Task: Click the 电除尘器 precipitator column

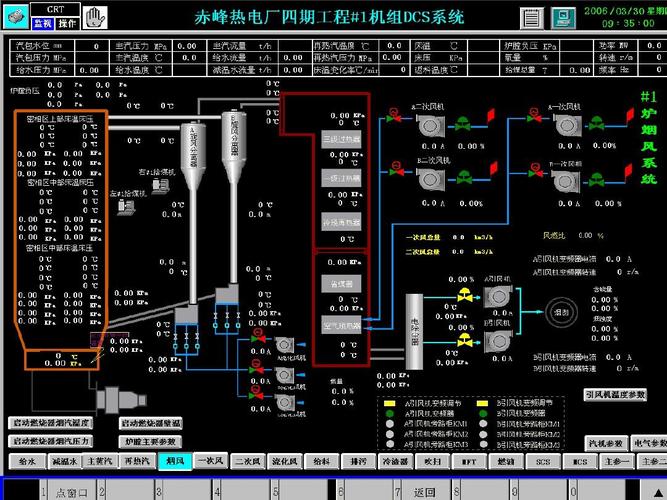Action: (x=414, y=331)
